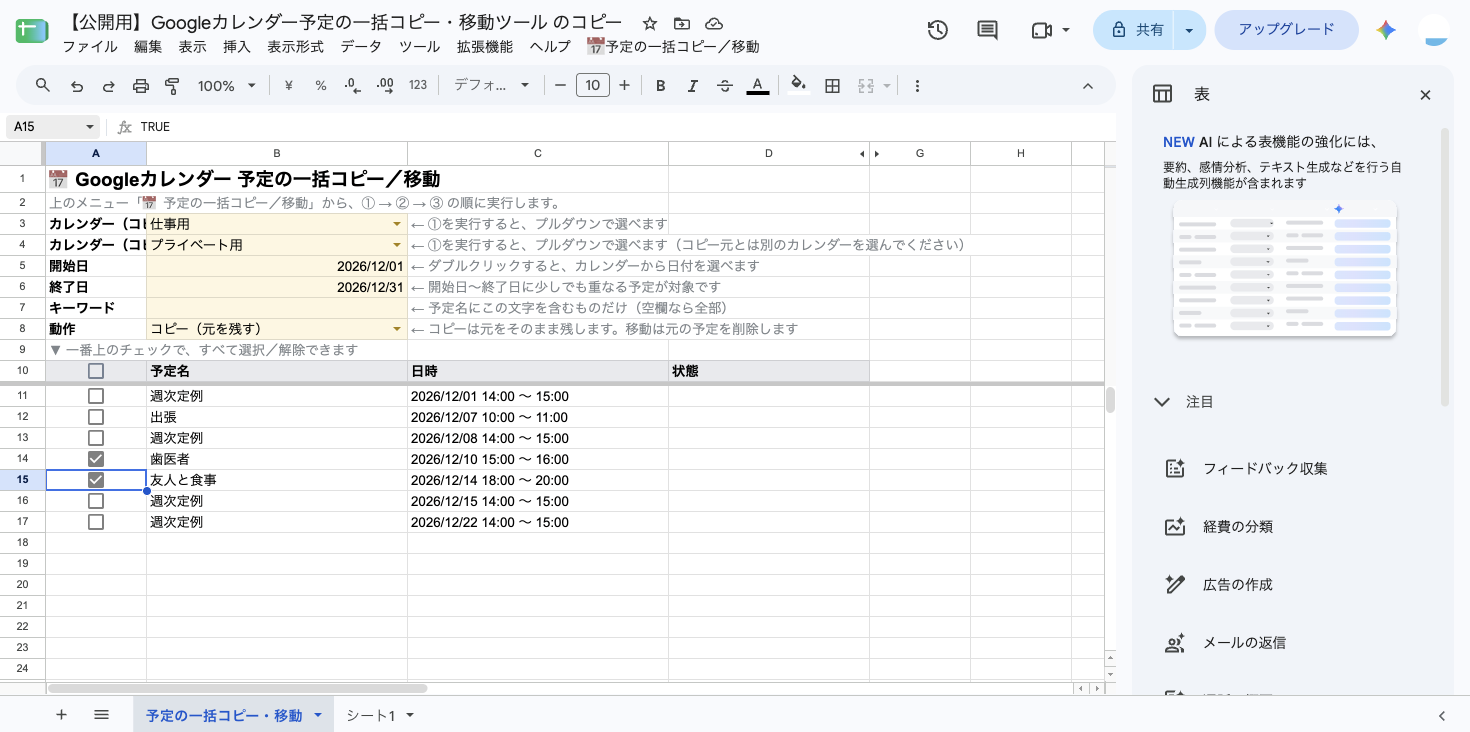Open the zoom 100% dropdown

point(227,86)
